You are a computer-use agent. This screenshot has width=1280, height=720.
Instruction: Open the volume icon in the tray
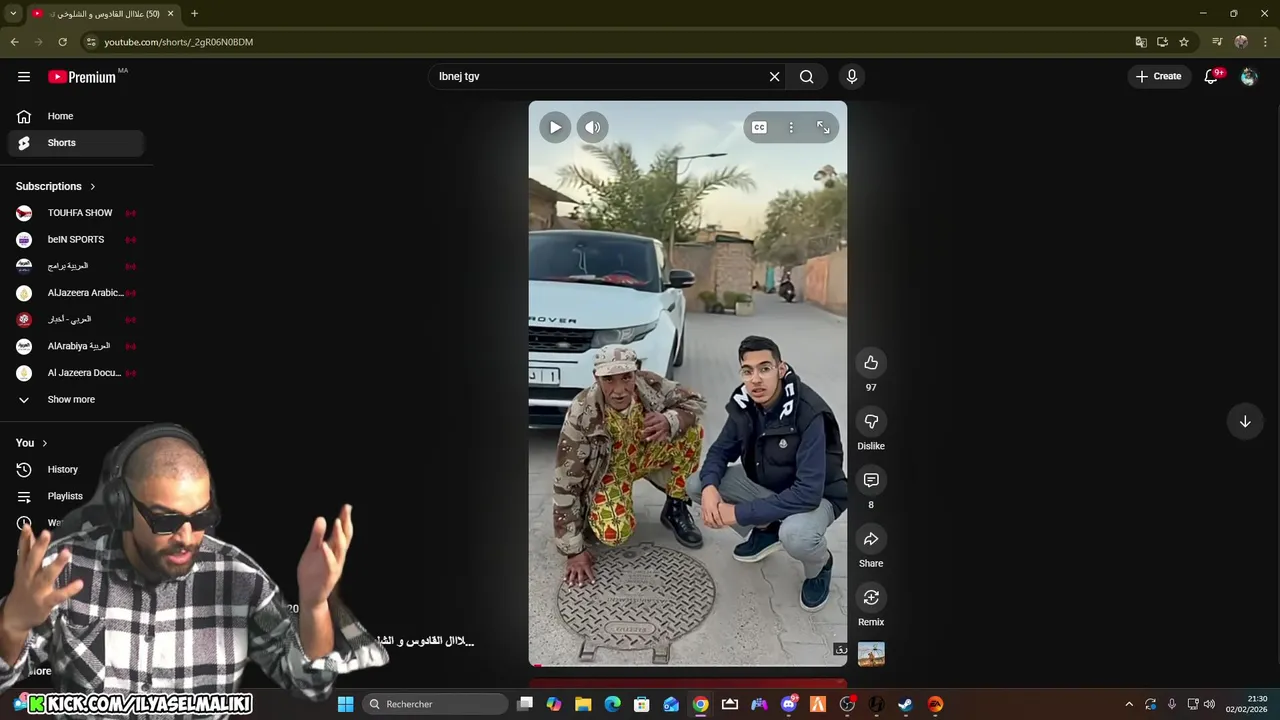click(x=1210, y=704)
